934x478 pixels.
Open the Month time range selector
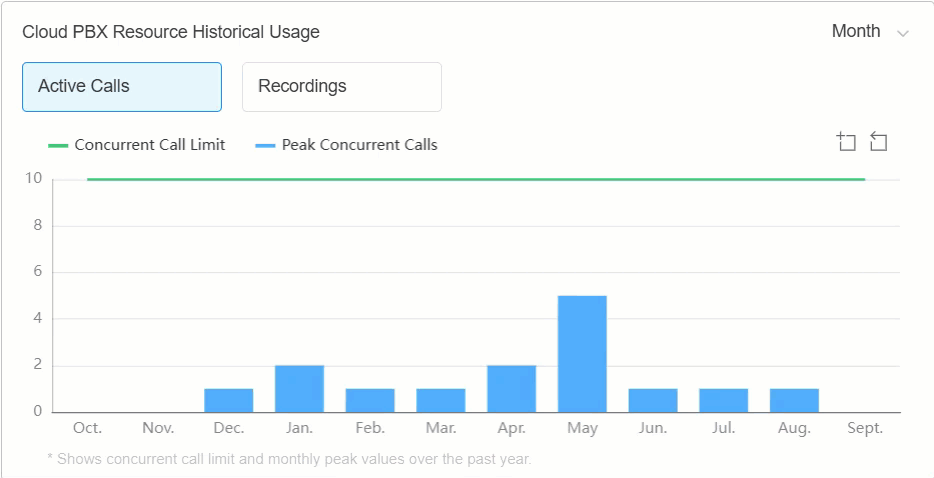[x=856, y=31]
